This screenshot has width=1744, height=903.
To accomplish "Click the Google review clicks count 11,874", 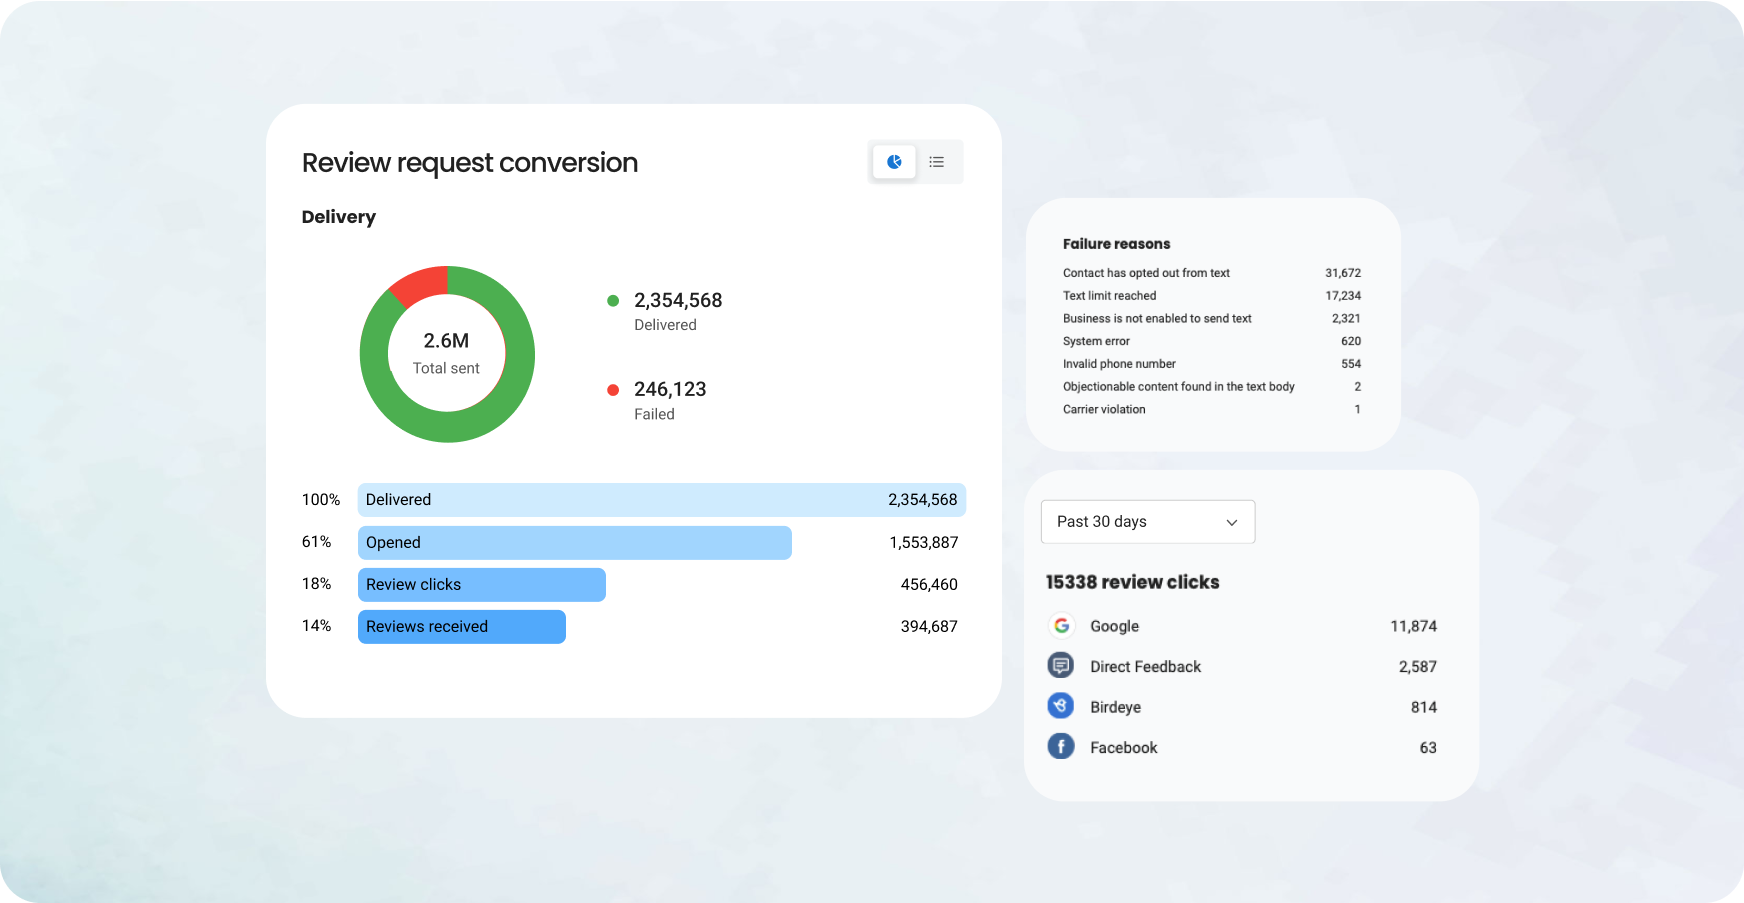I will pos(1413,625).
